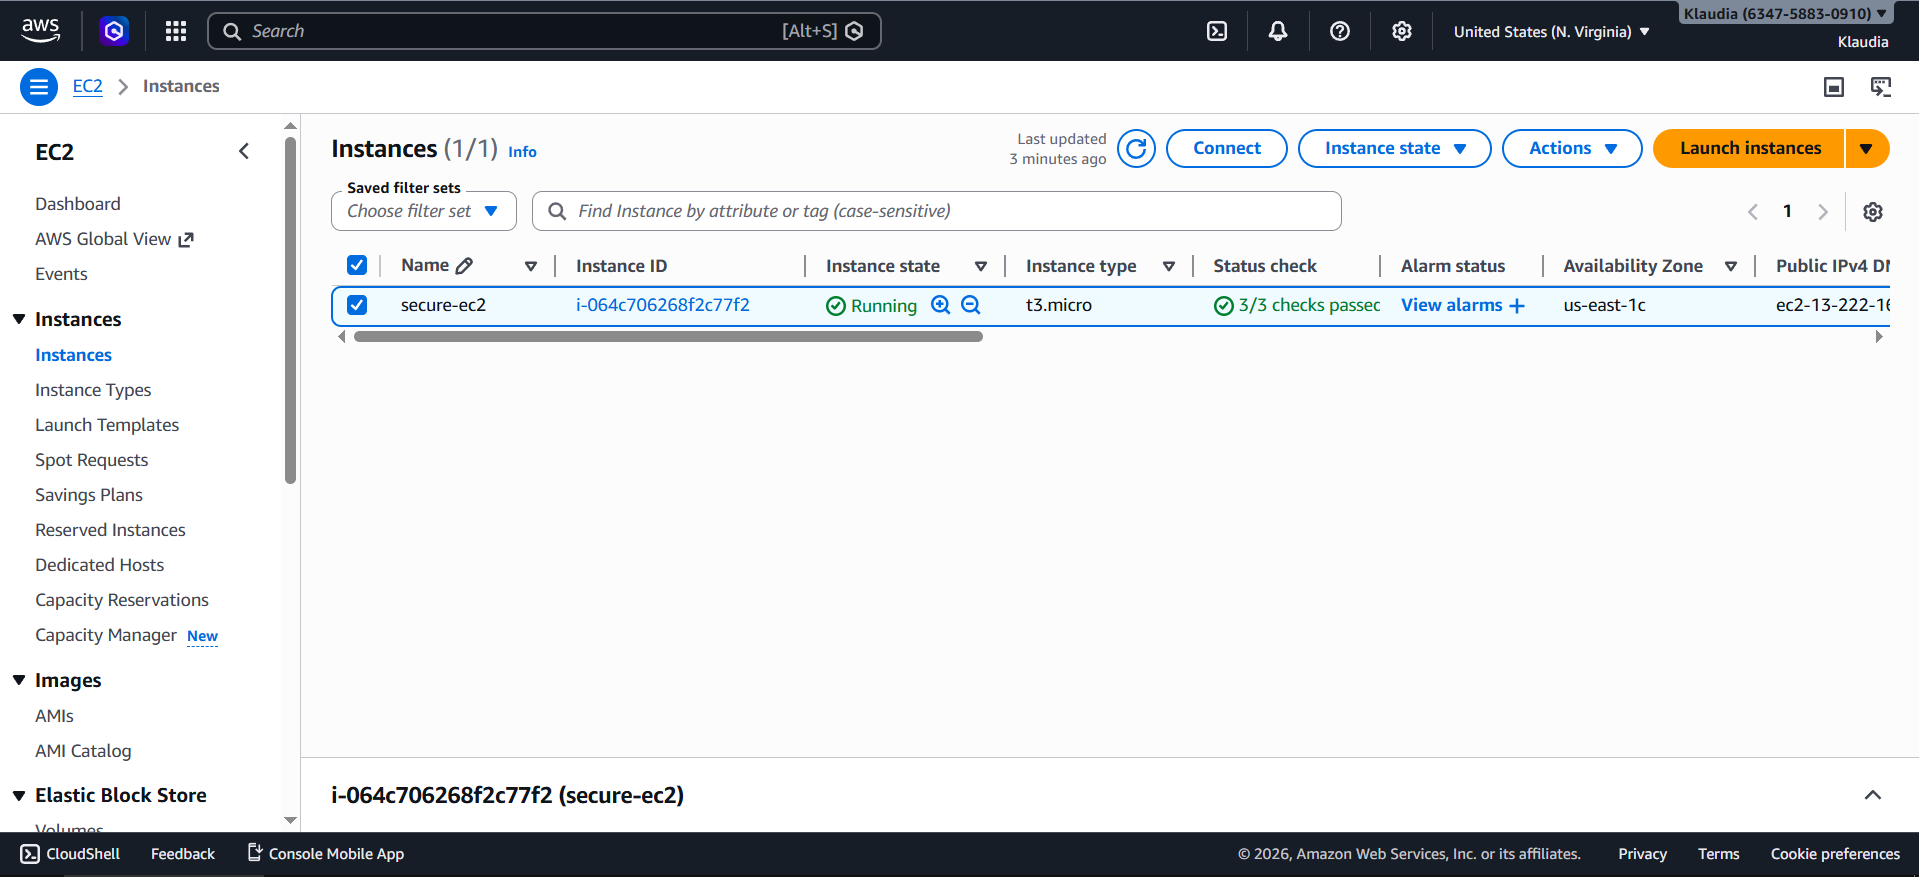Edit the Name column pencil icon
The height and width of the screenshot is (877, 1919).
464,266
